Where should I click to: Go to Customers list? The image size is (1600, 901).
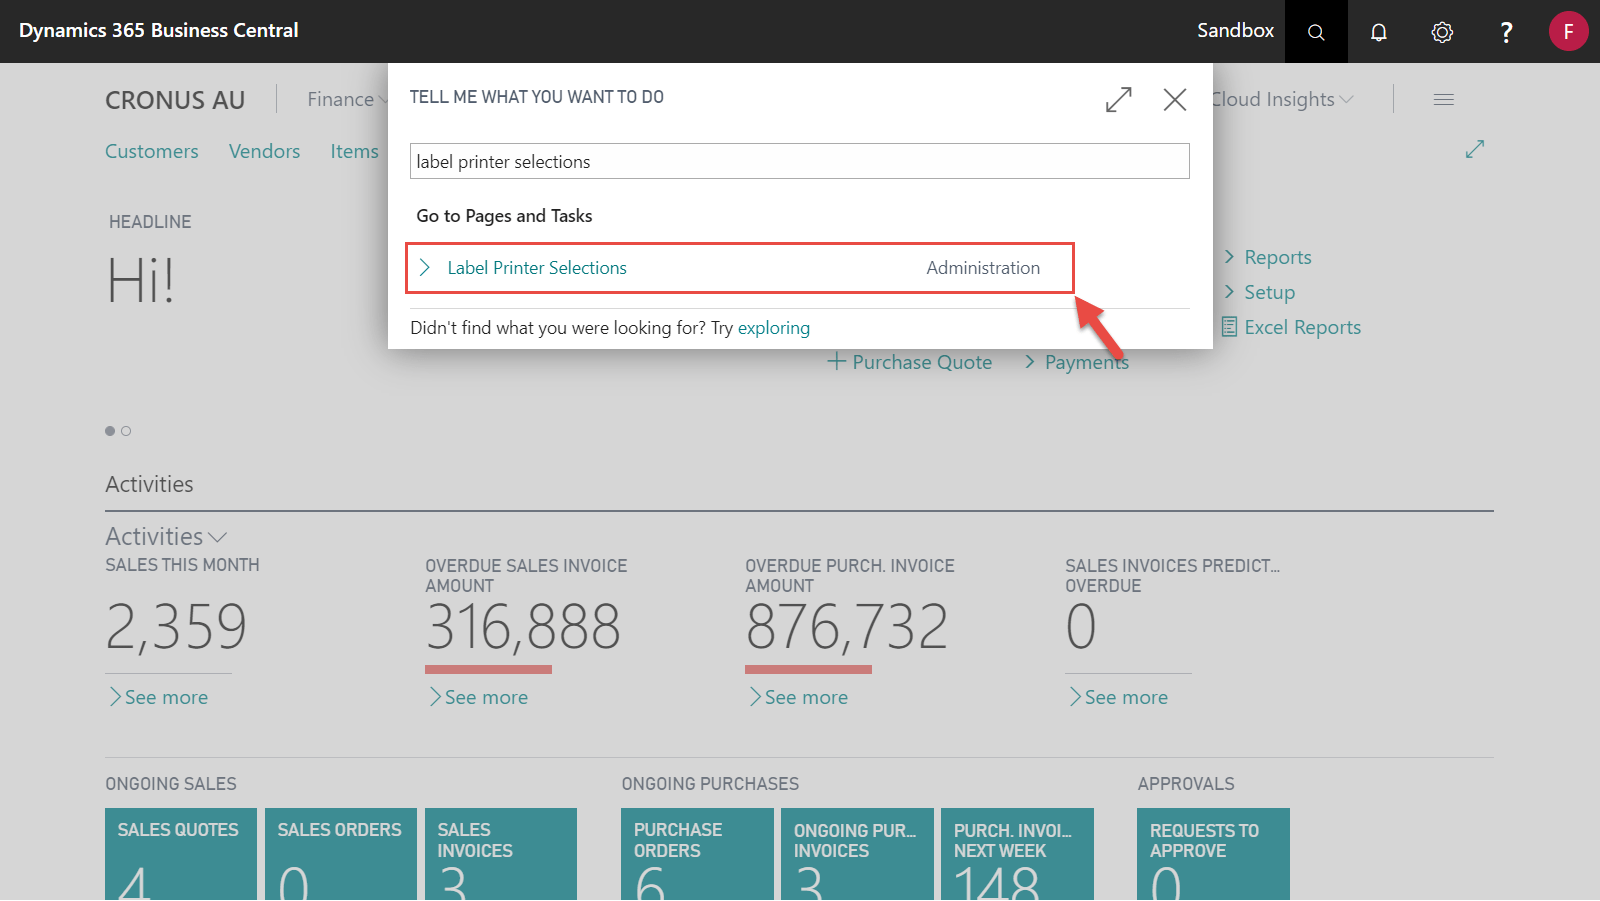152,151
